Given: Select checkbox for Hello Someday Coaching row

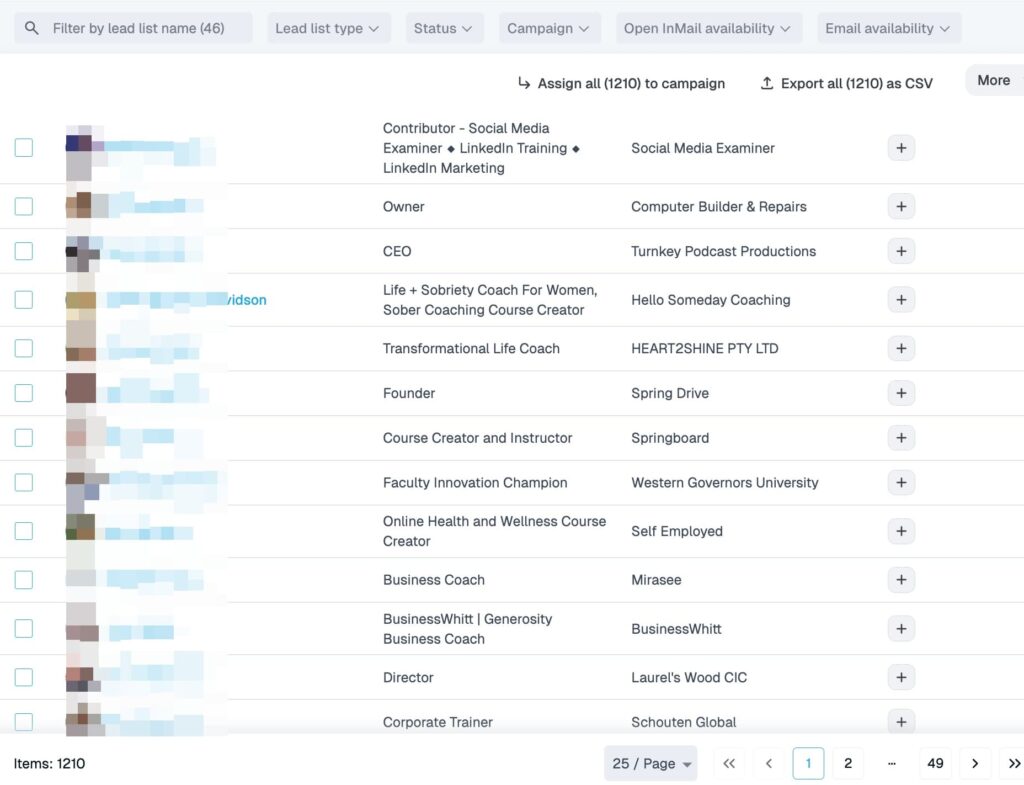Looking at the screenshot, I should (24, 300).
